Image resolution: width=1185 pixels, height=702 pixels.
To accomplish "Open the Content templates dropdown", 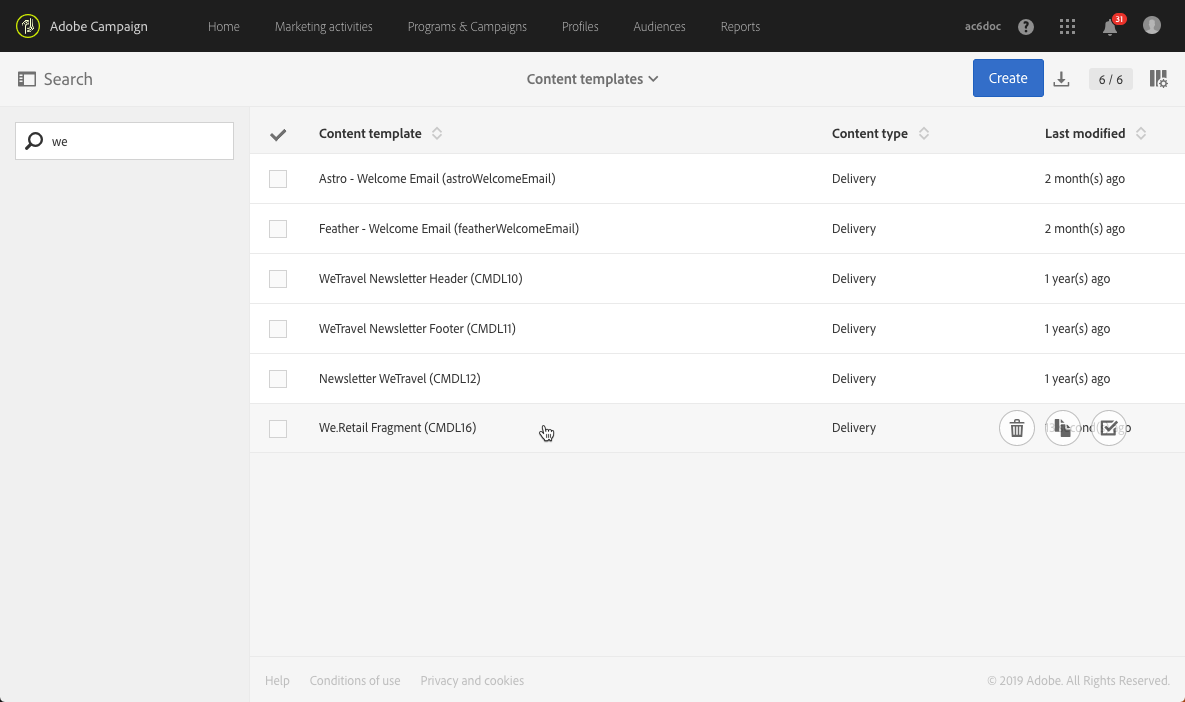I will [592, 79].
